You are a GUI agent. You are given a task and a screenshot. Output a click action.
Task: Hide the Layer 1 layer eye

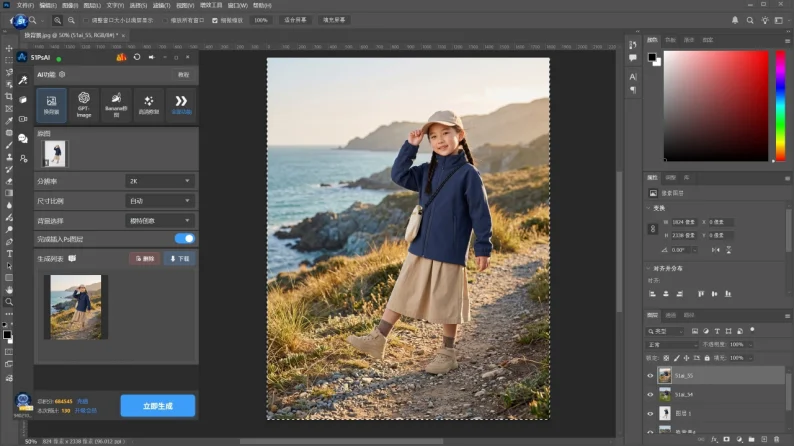[650, 414]
